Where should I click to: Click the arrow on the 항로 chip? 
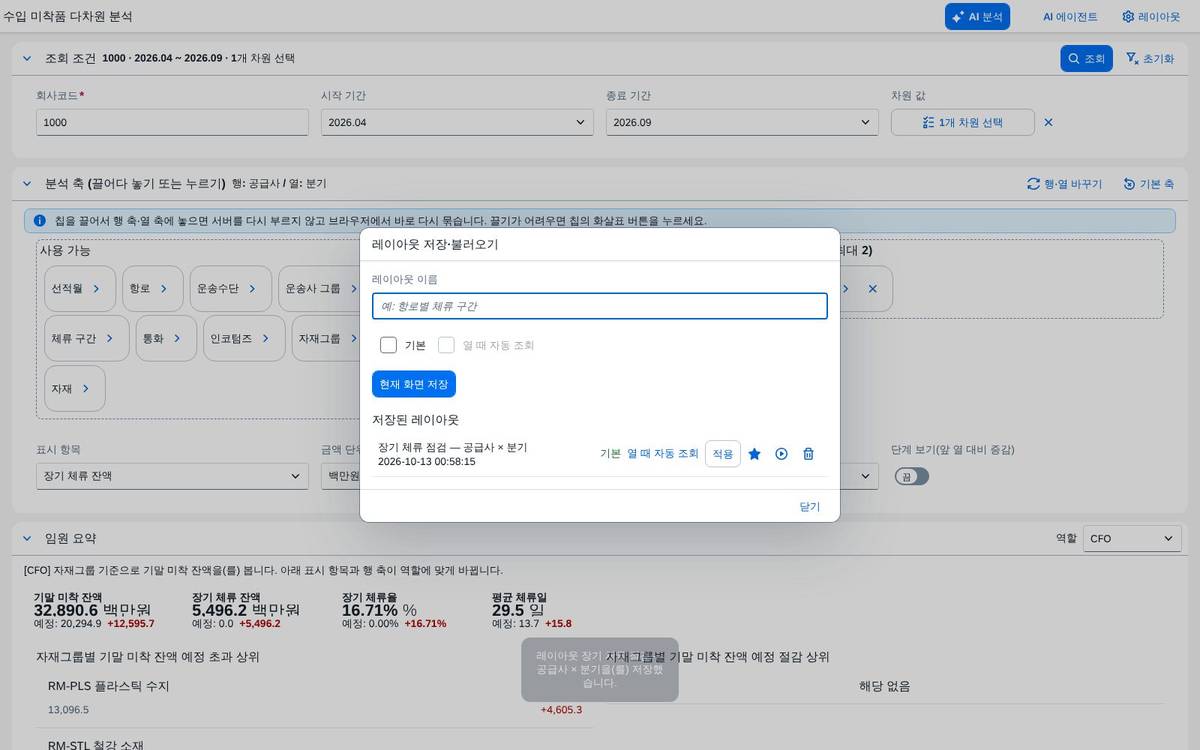(163, 288)
